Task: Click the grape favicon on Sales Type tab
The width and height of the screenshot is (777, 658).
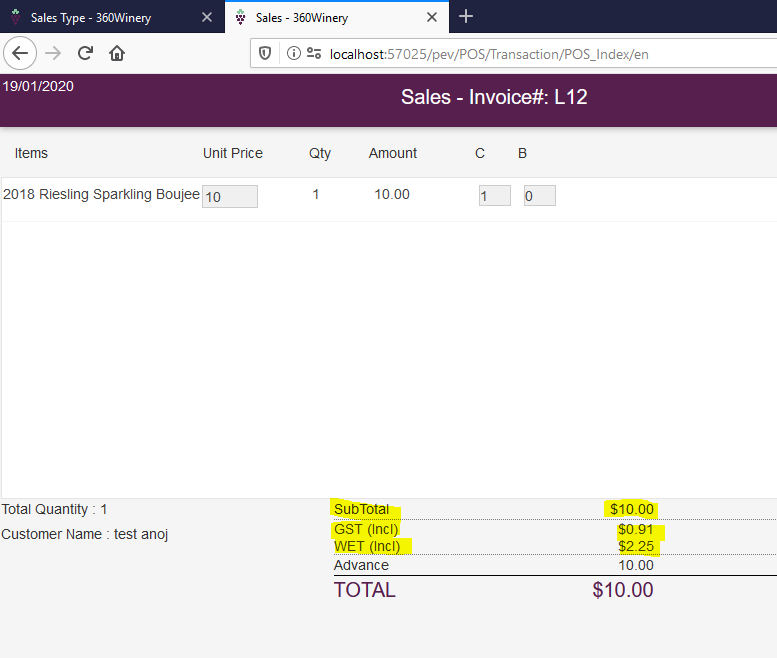Action: click(x=16, y=17)
